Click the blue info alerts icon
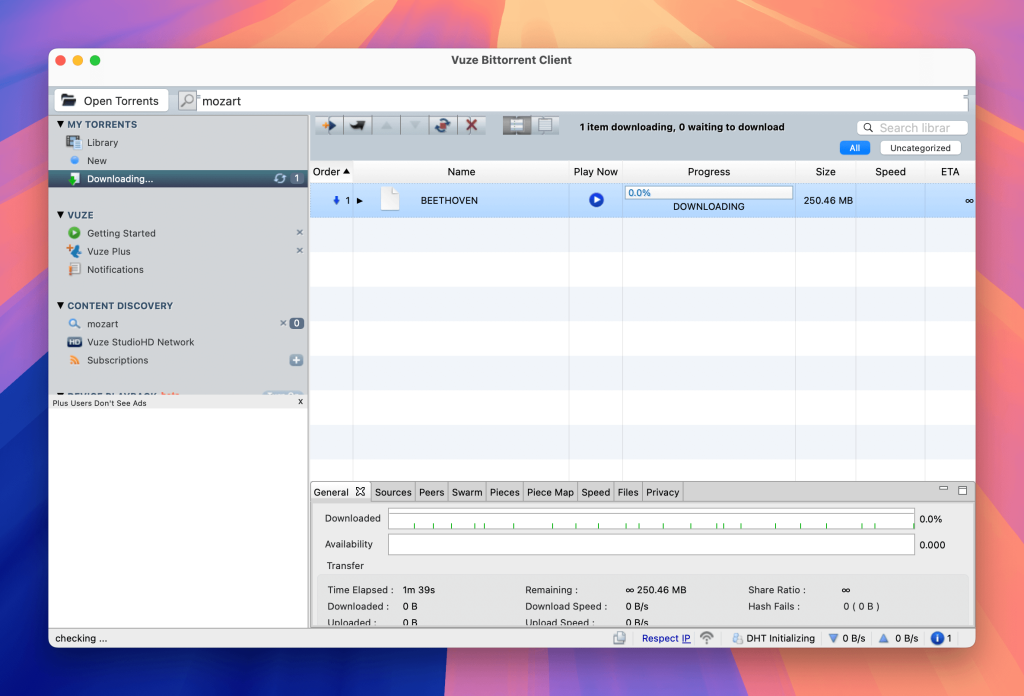1024x696 pixels. tap(937, 638)
